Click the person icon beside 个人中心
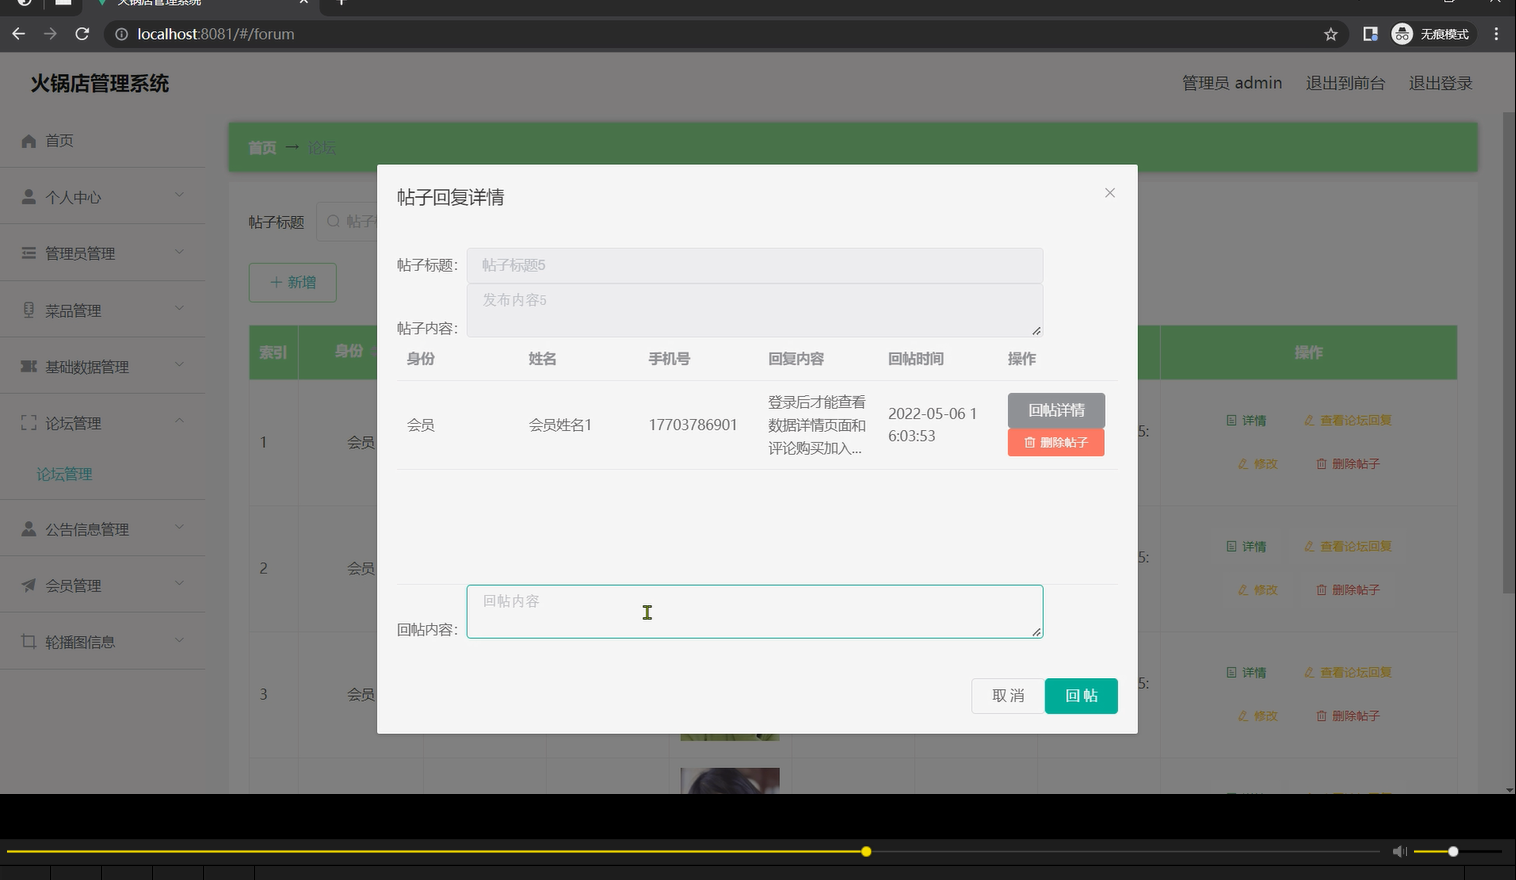The height and width of the screenshot is (880, 1516). 29,196
